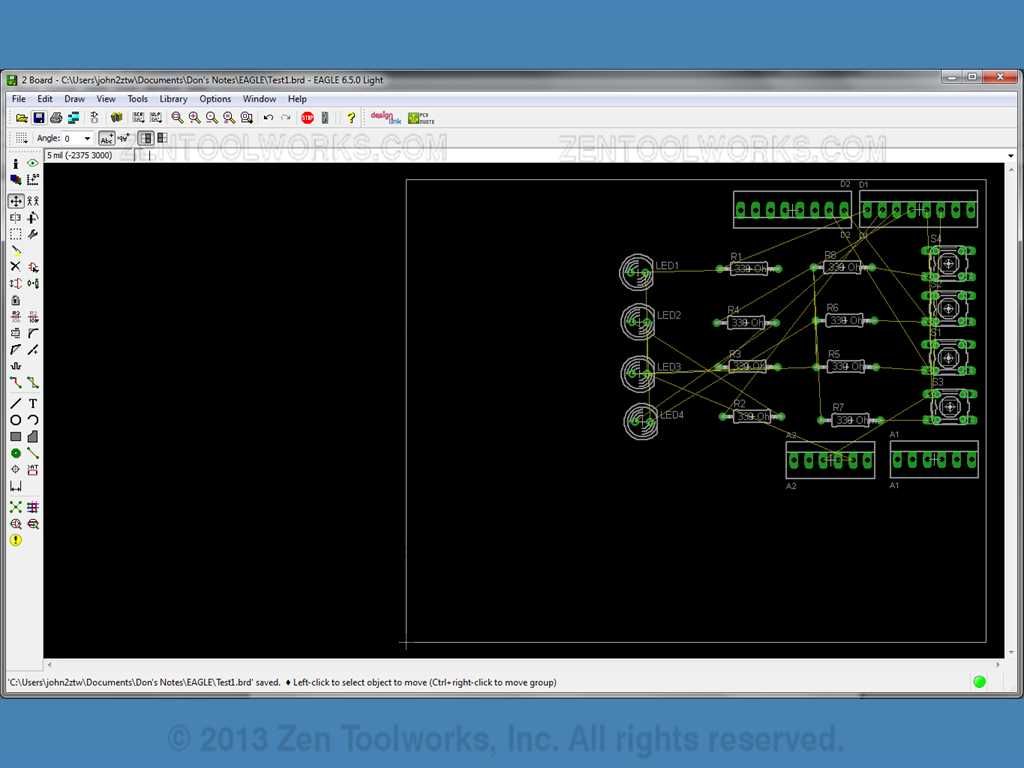This screenshot has width=1024, height=768.
Task: Select the Miter tool
Action: pyautogui.click(x=33, y=333)
